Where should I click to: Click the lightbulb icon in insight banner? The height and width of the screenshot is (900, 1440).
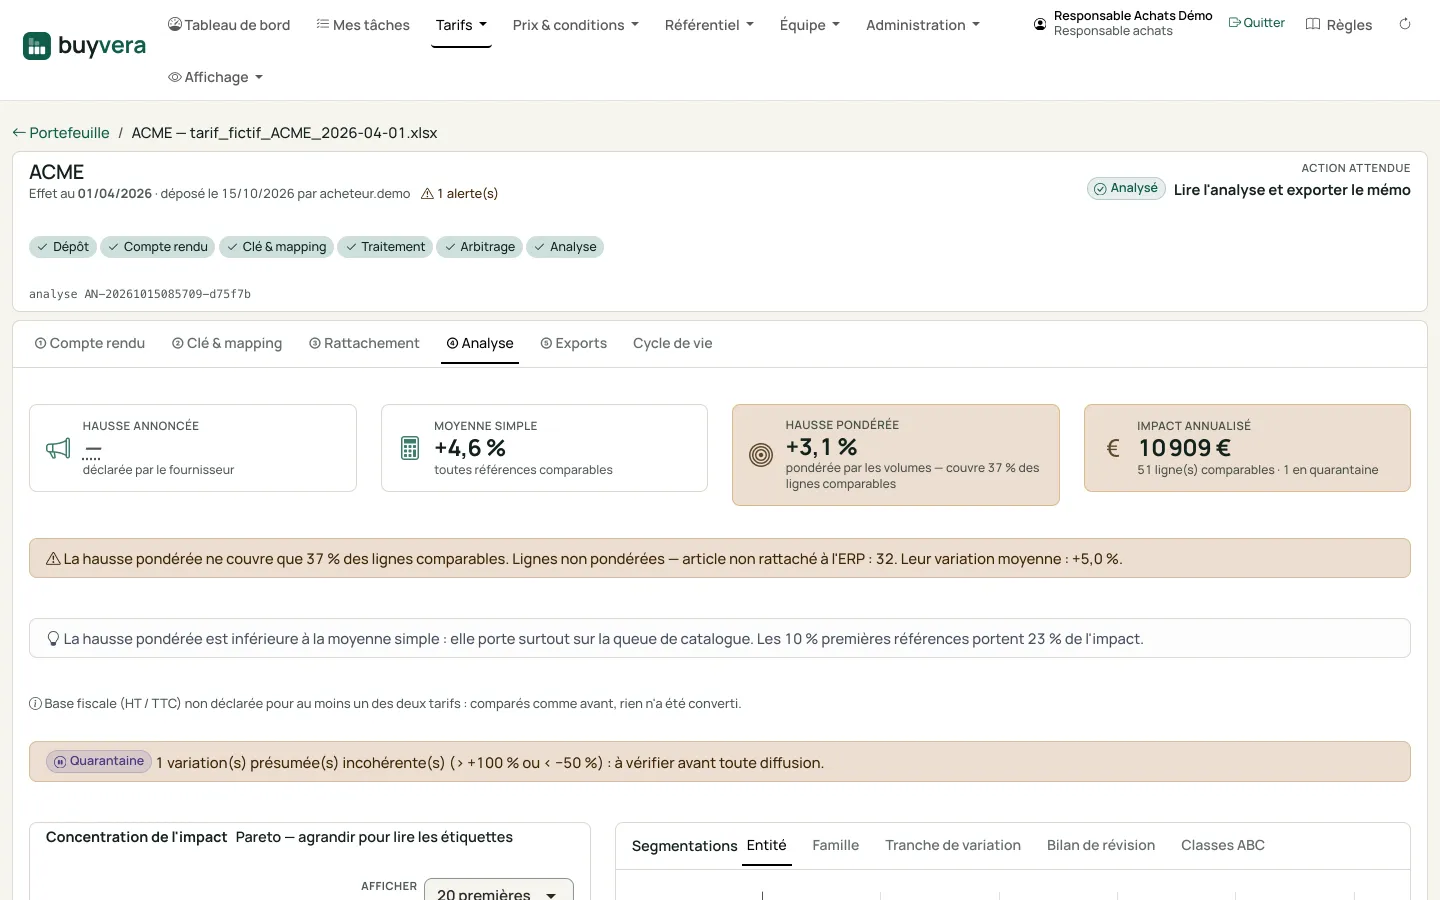coord(54,639)
